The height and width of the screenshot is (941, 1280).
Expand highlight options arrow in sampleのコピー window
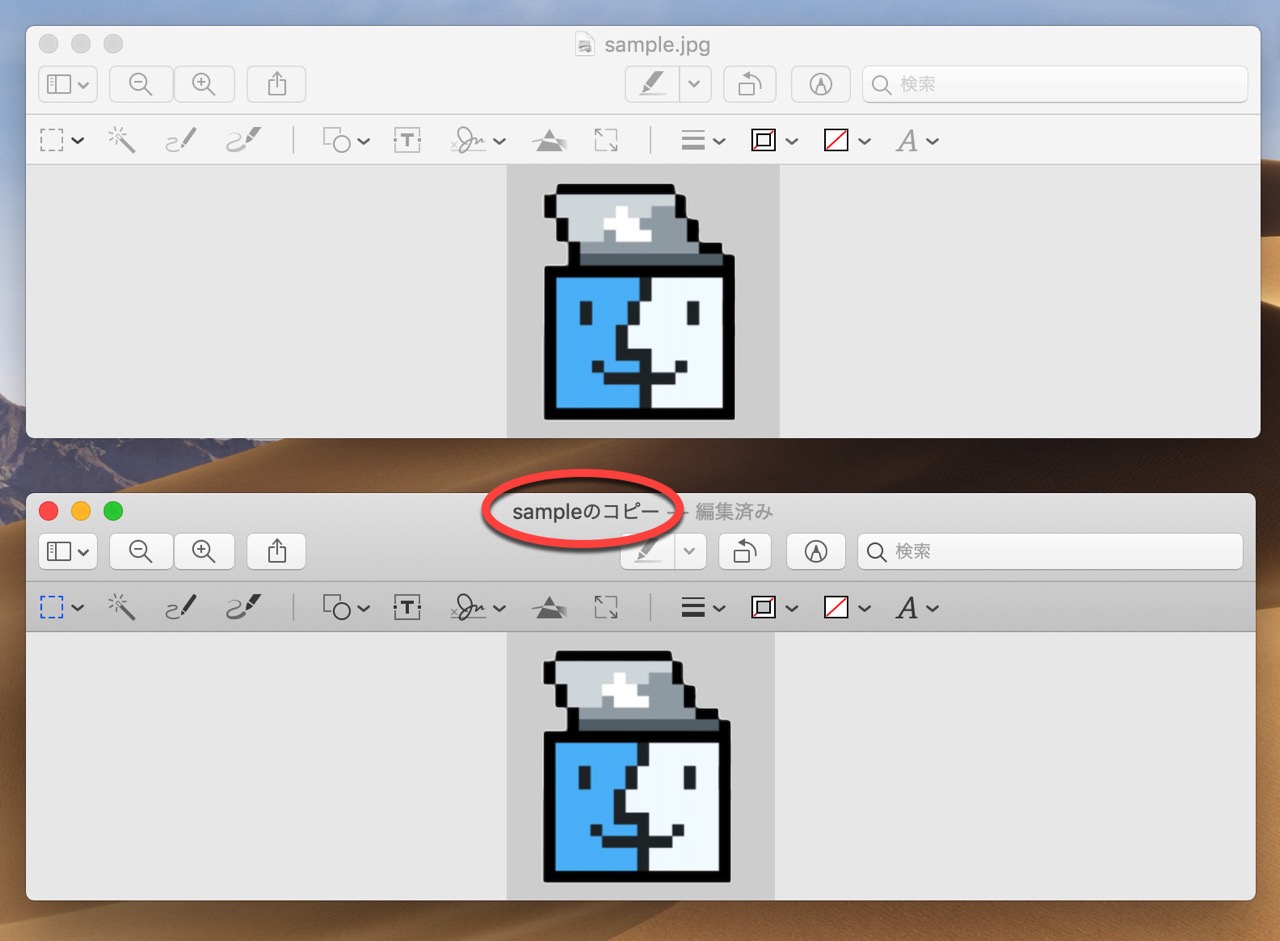pos(690,551)
